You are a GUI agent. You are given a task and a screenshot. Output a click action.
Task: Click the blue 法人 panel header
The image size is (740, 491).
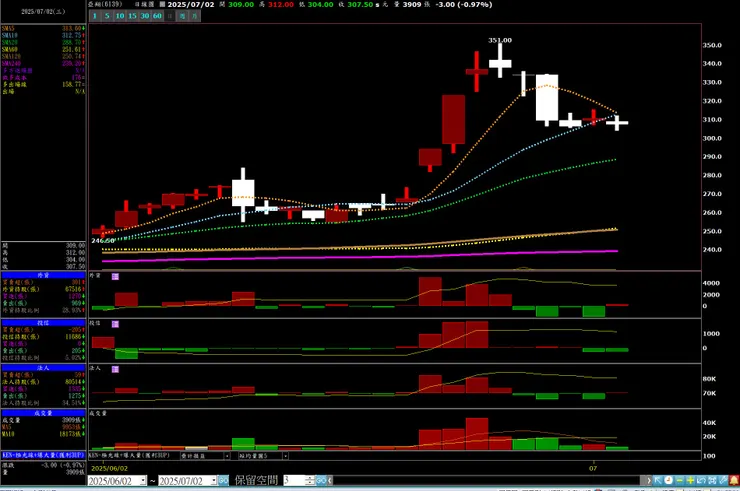coord(43,367)
